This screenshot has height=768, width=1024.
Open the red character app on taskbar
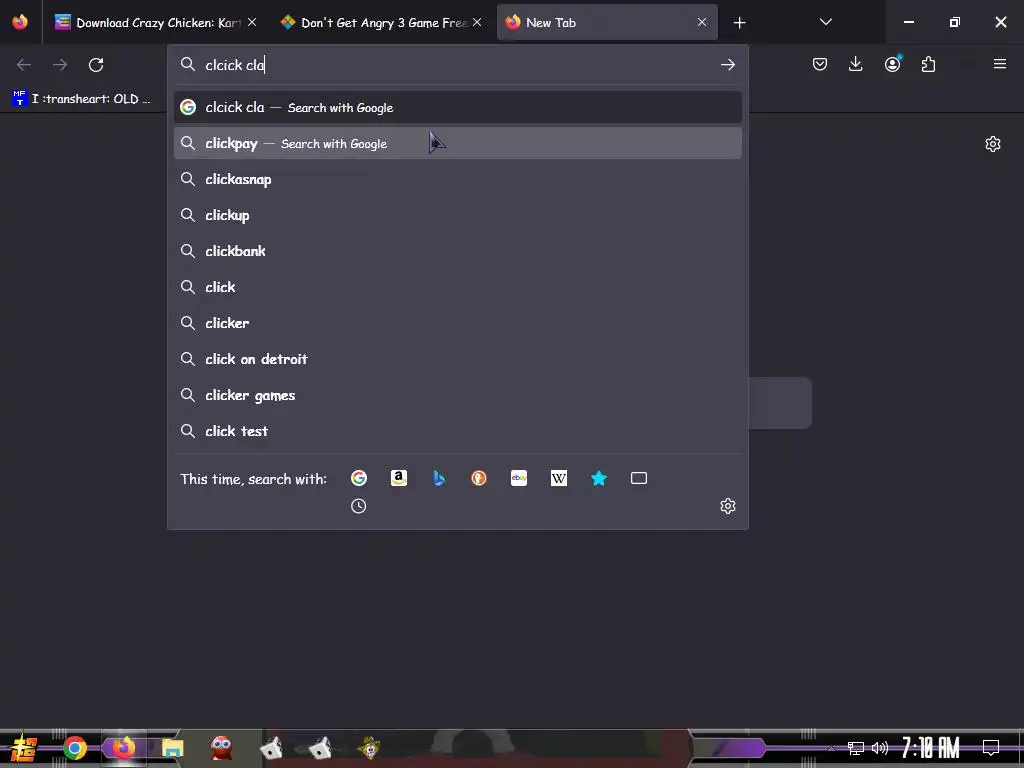[x=221, y=748]
